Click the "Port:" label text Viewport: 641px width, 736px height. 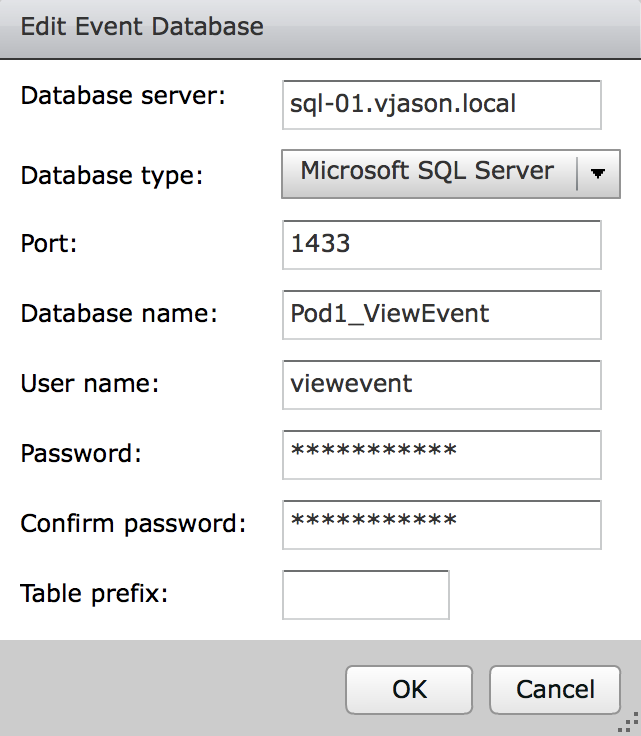tap(47, 245)
